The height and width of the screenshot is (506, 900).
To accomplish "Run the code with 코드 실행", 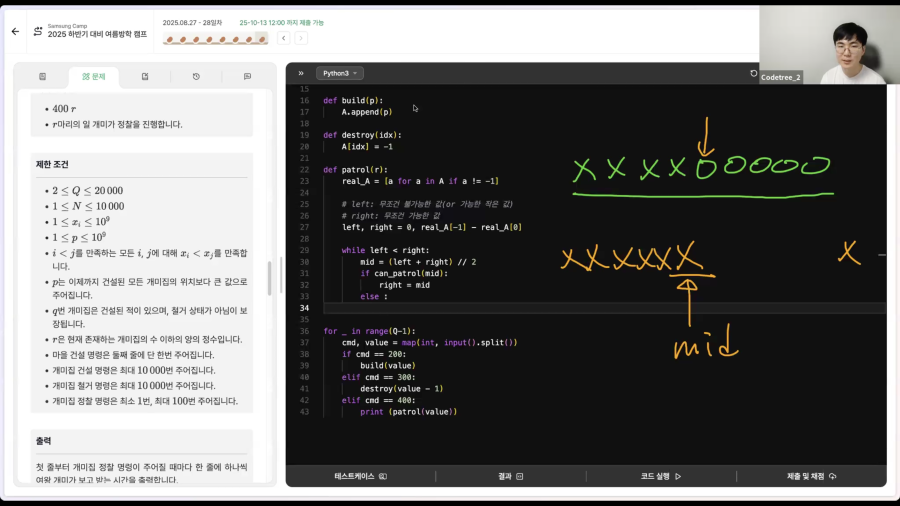I will [661, 476].
